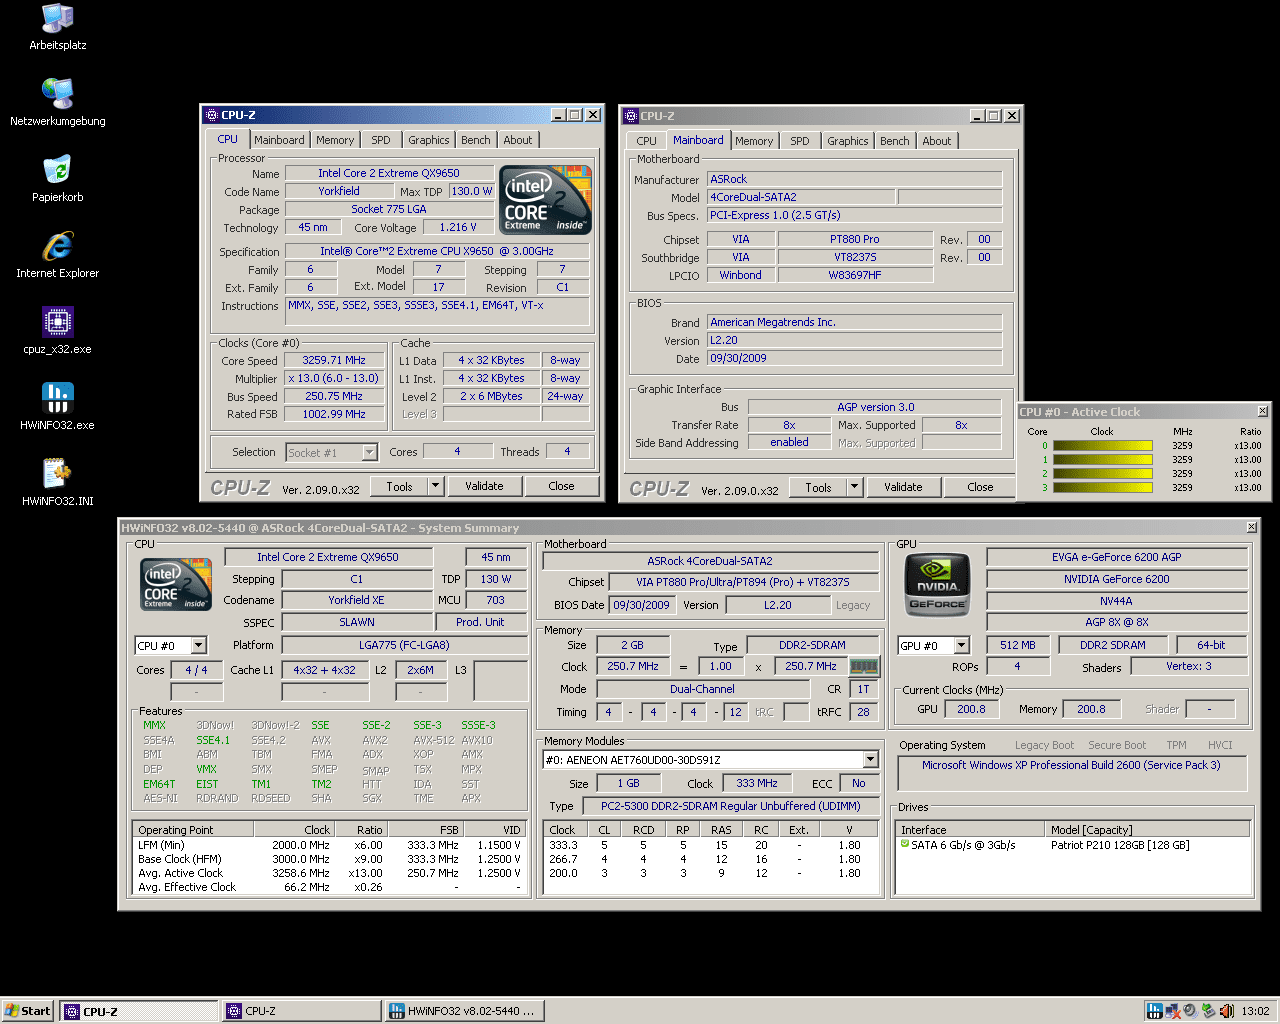
Task: Click the Intel Core 2 Extreme logo in CPU-Z
Action: pos(546,201)
